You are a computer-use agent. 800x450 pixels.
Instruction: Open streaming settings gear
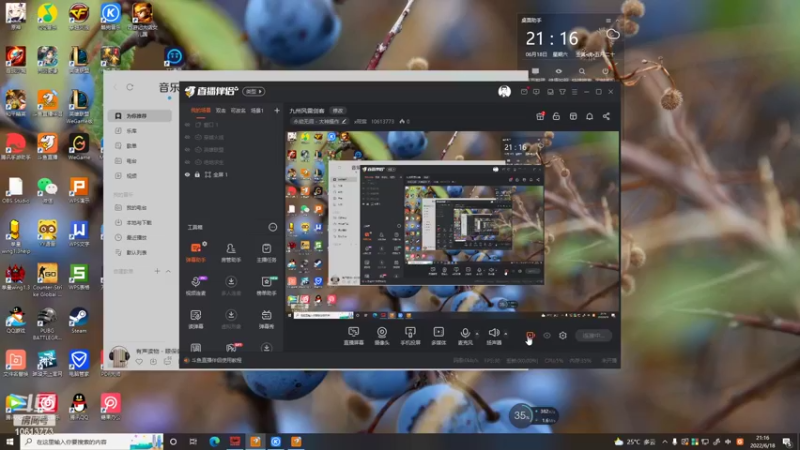(563, 336)
